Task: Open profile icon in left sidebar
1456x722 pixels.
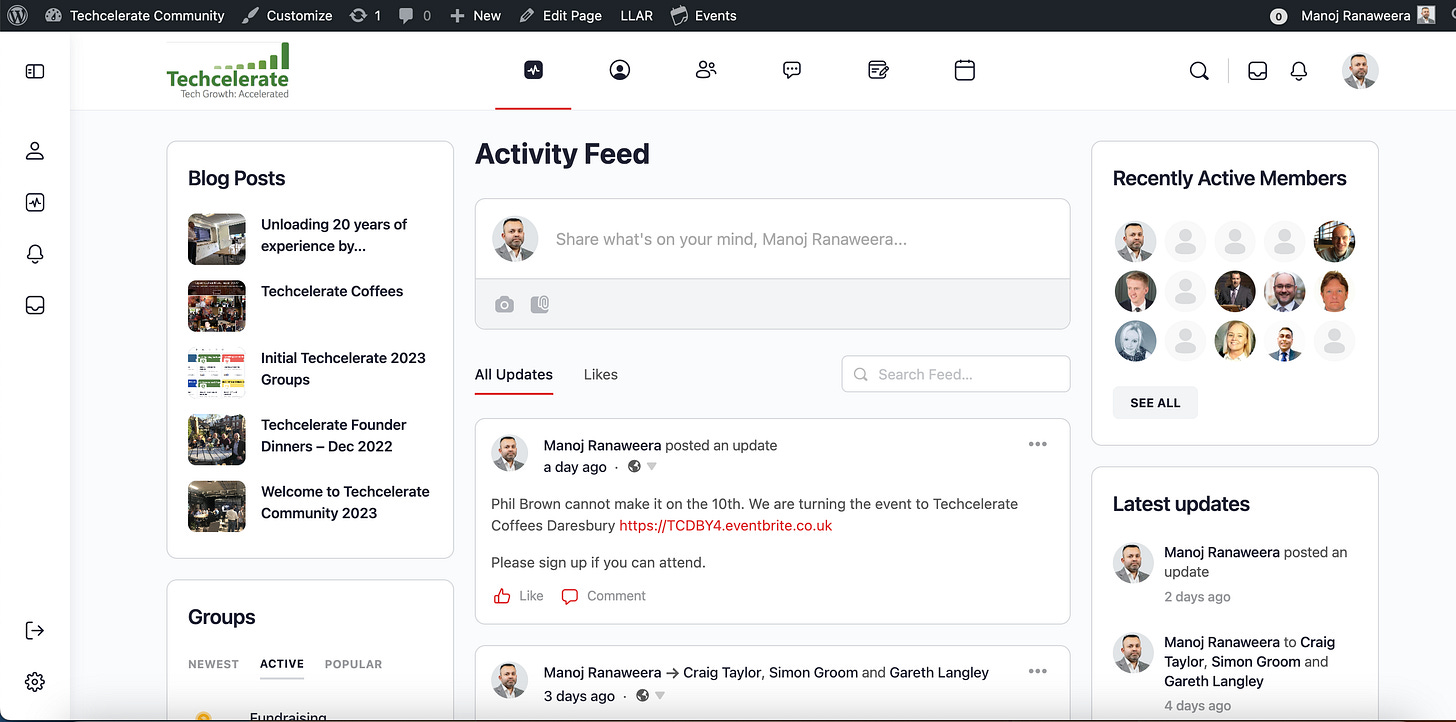Action: 35,151
